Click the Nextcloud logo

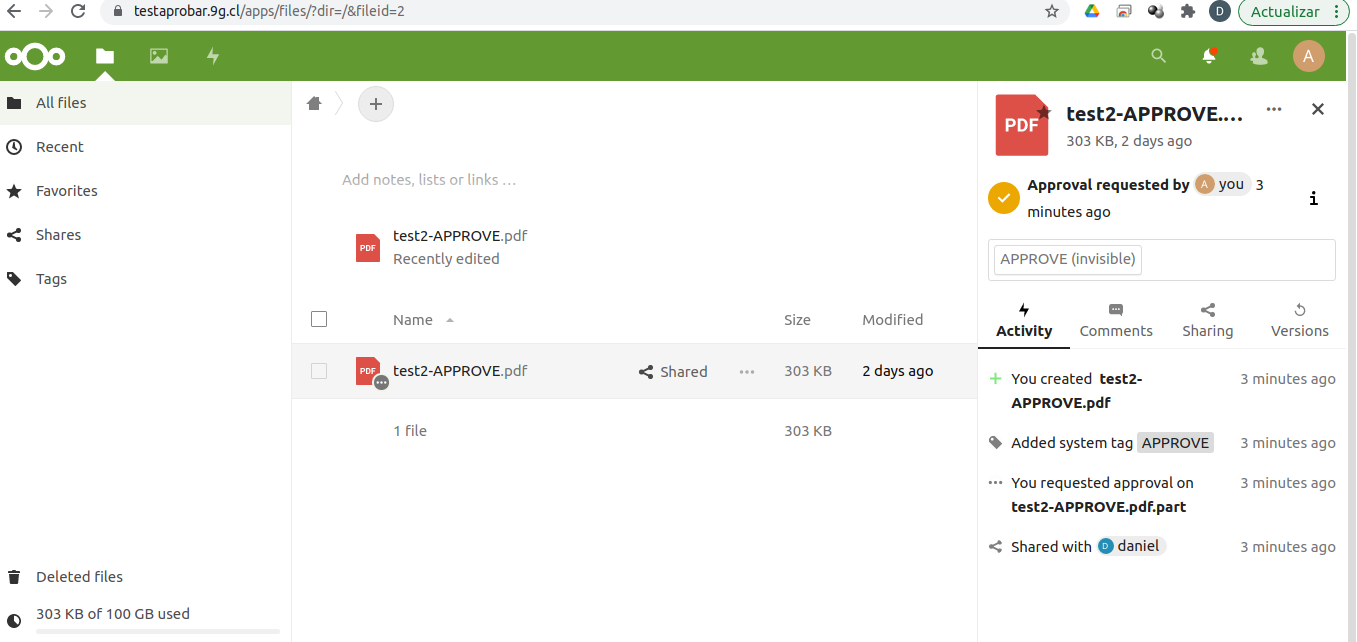(x=35, y=56)
